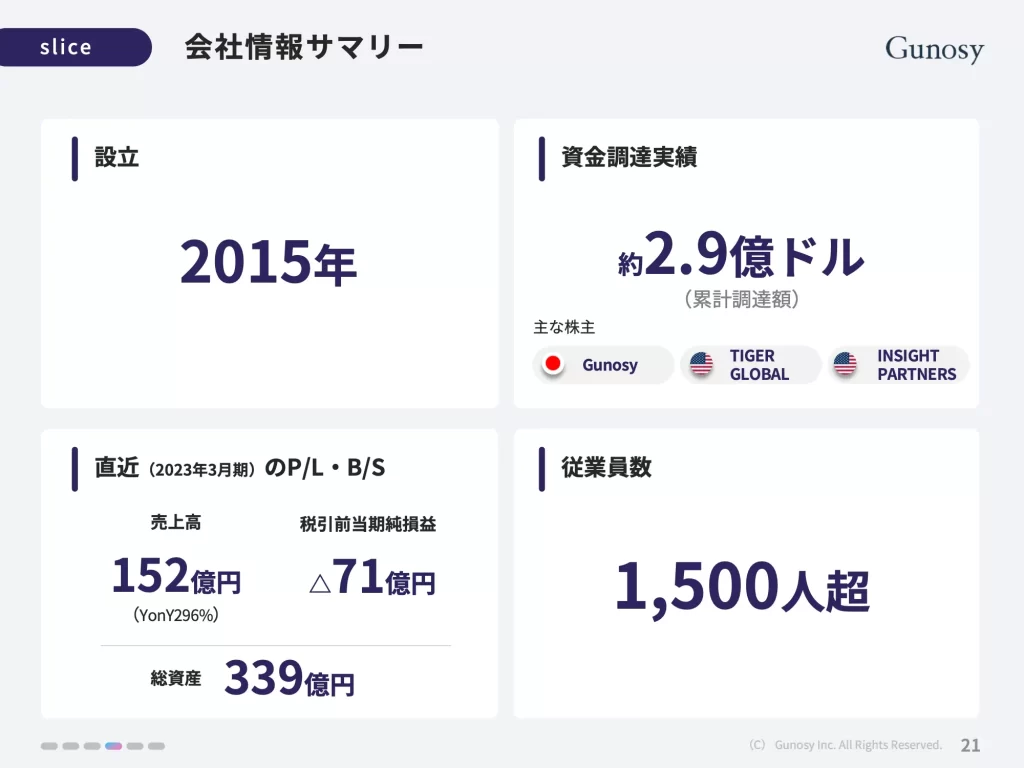
Task: Click the 1,500人超 employee count
Action: pos(741,588)
